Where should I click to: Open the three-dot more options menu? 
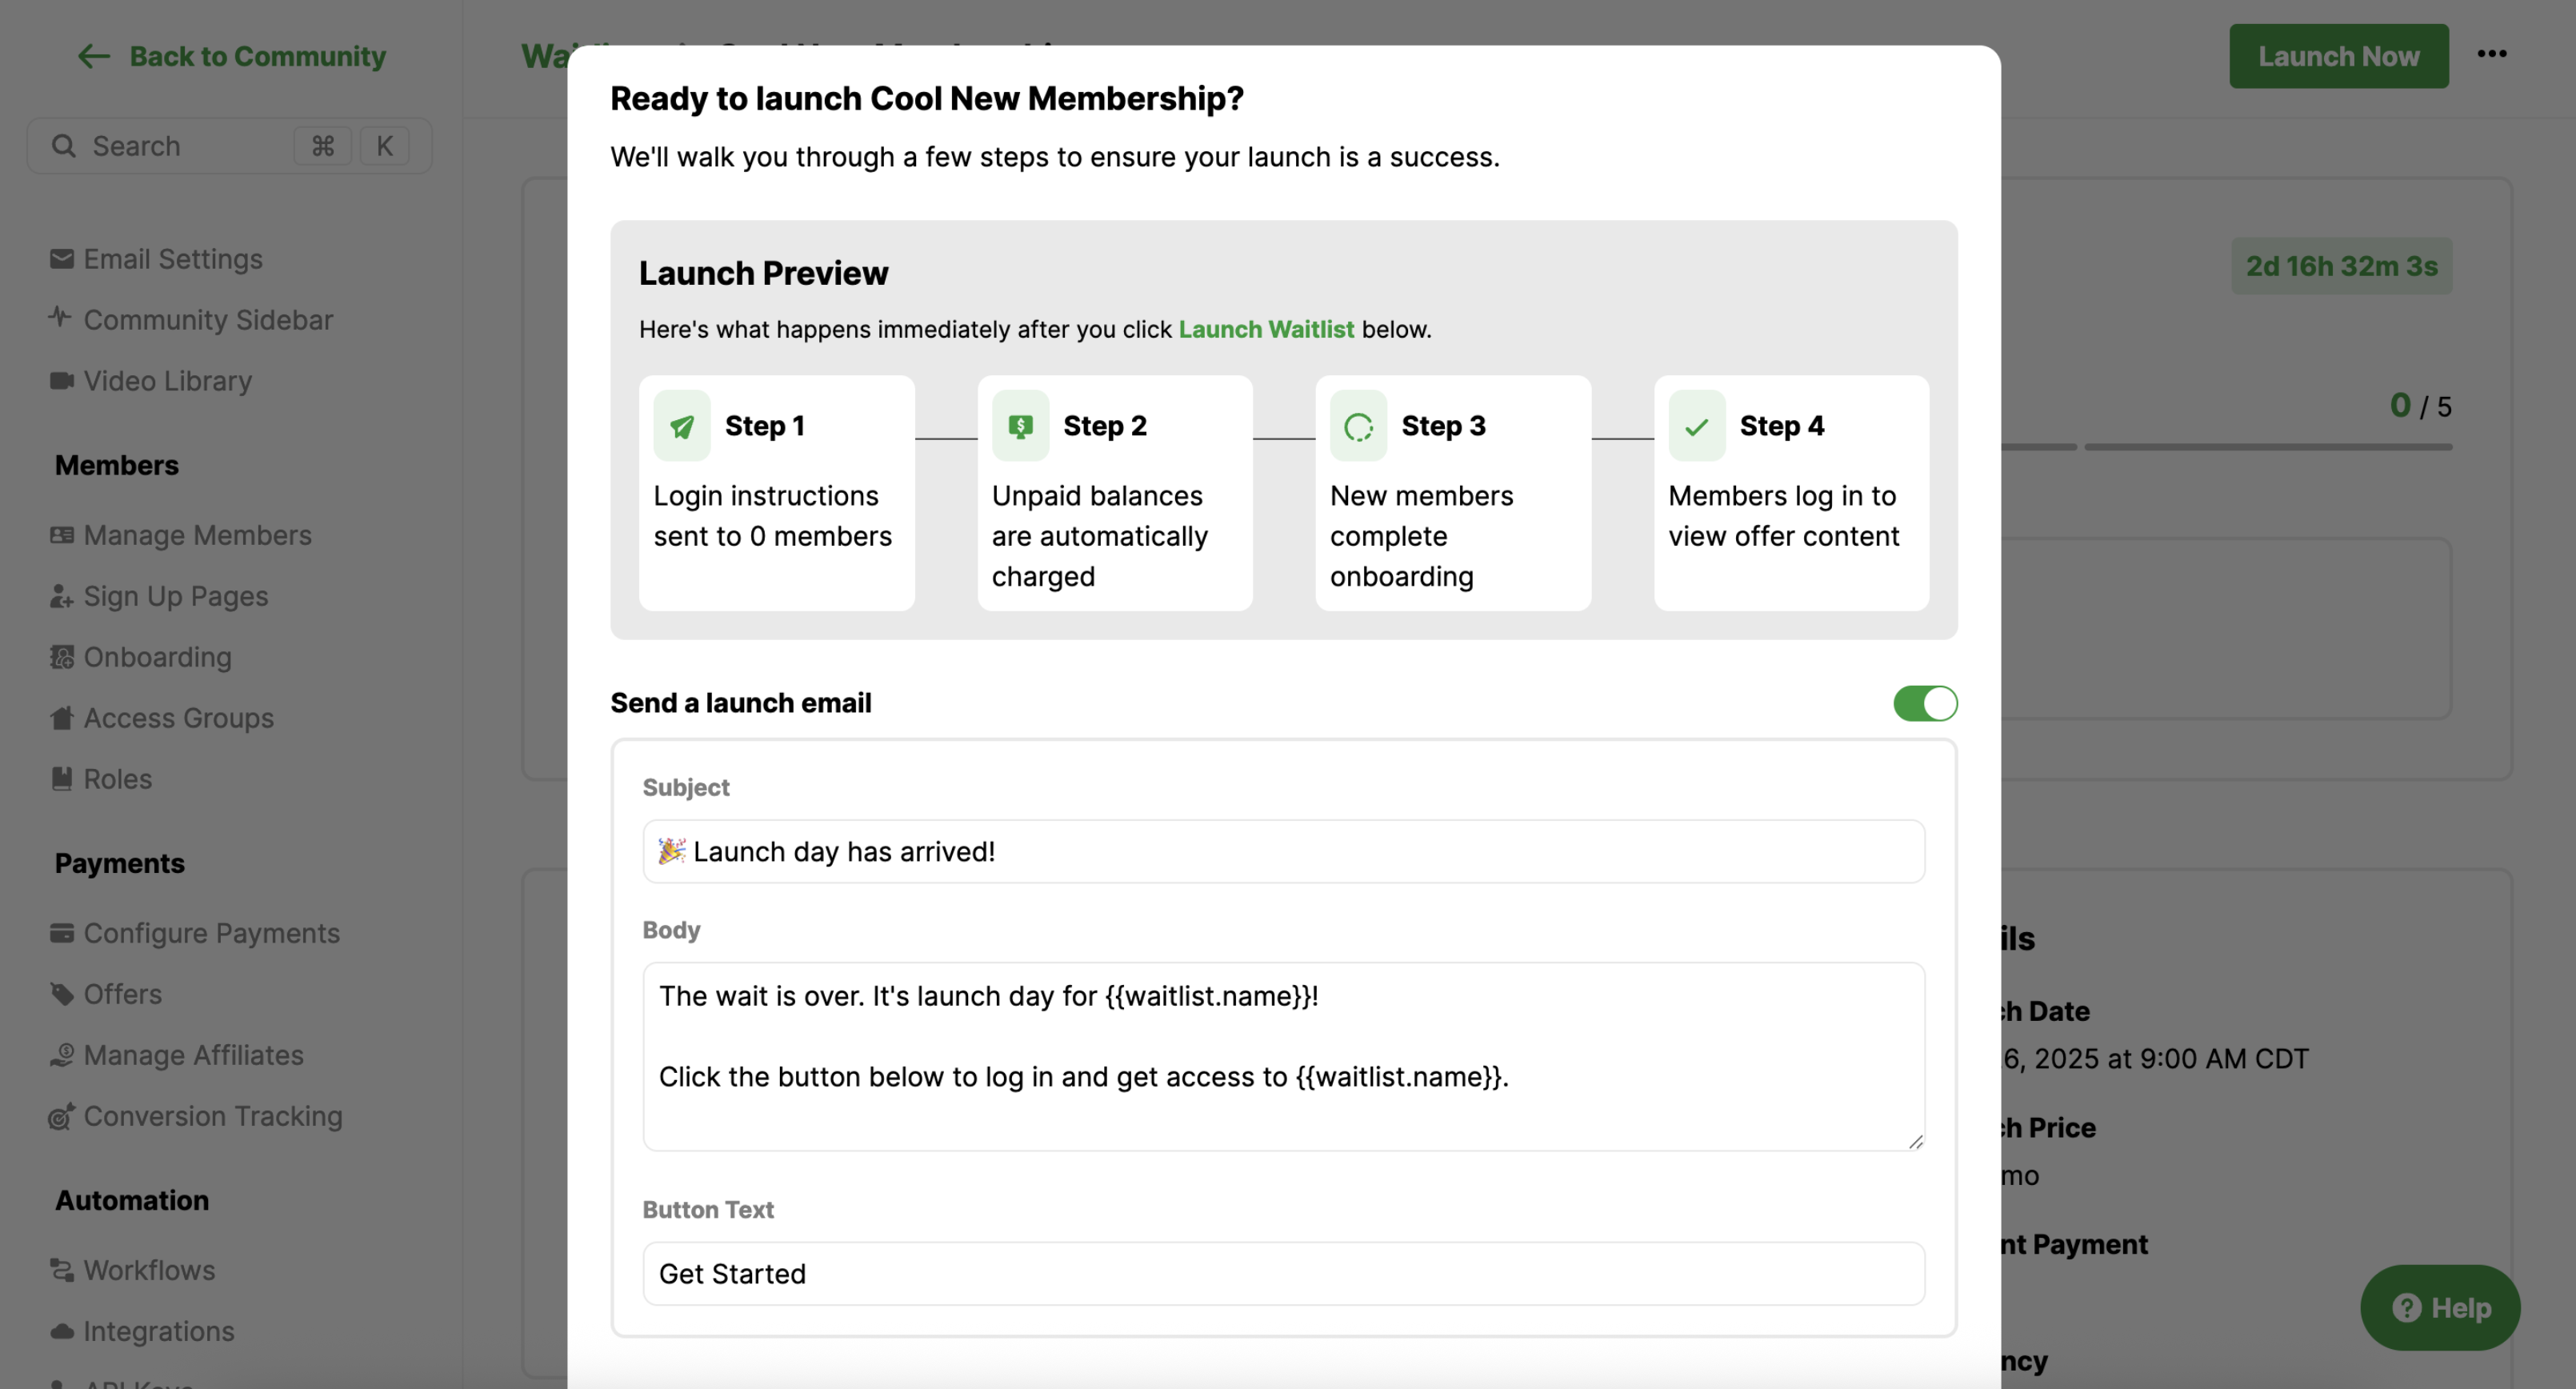[x=2491, y=54]
